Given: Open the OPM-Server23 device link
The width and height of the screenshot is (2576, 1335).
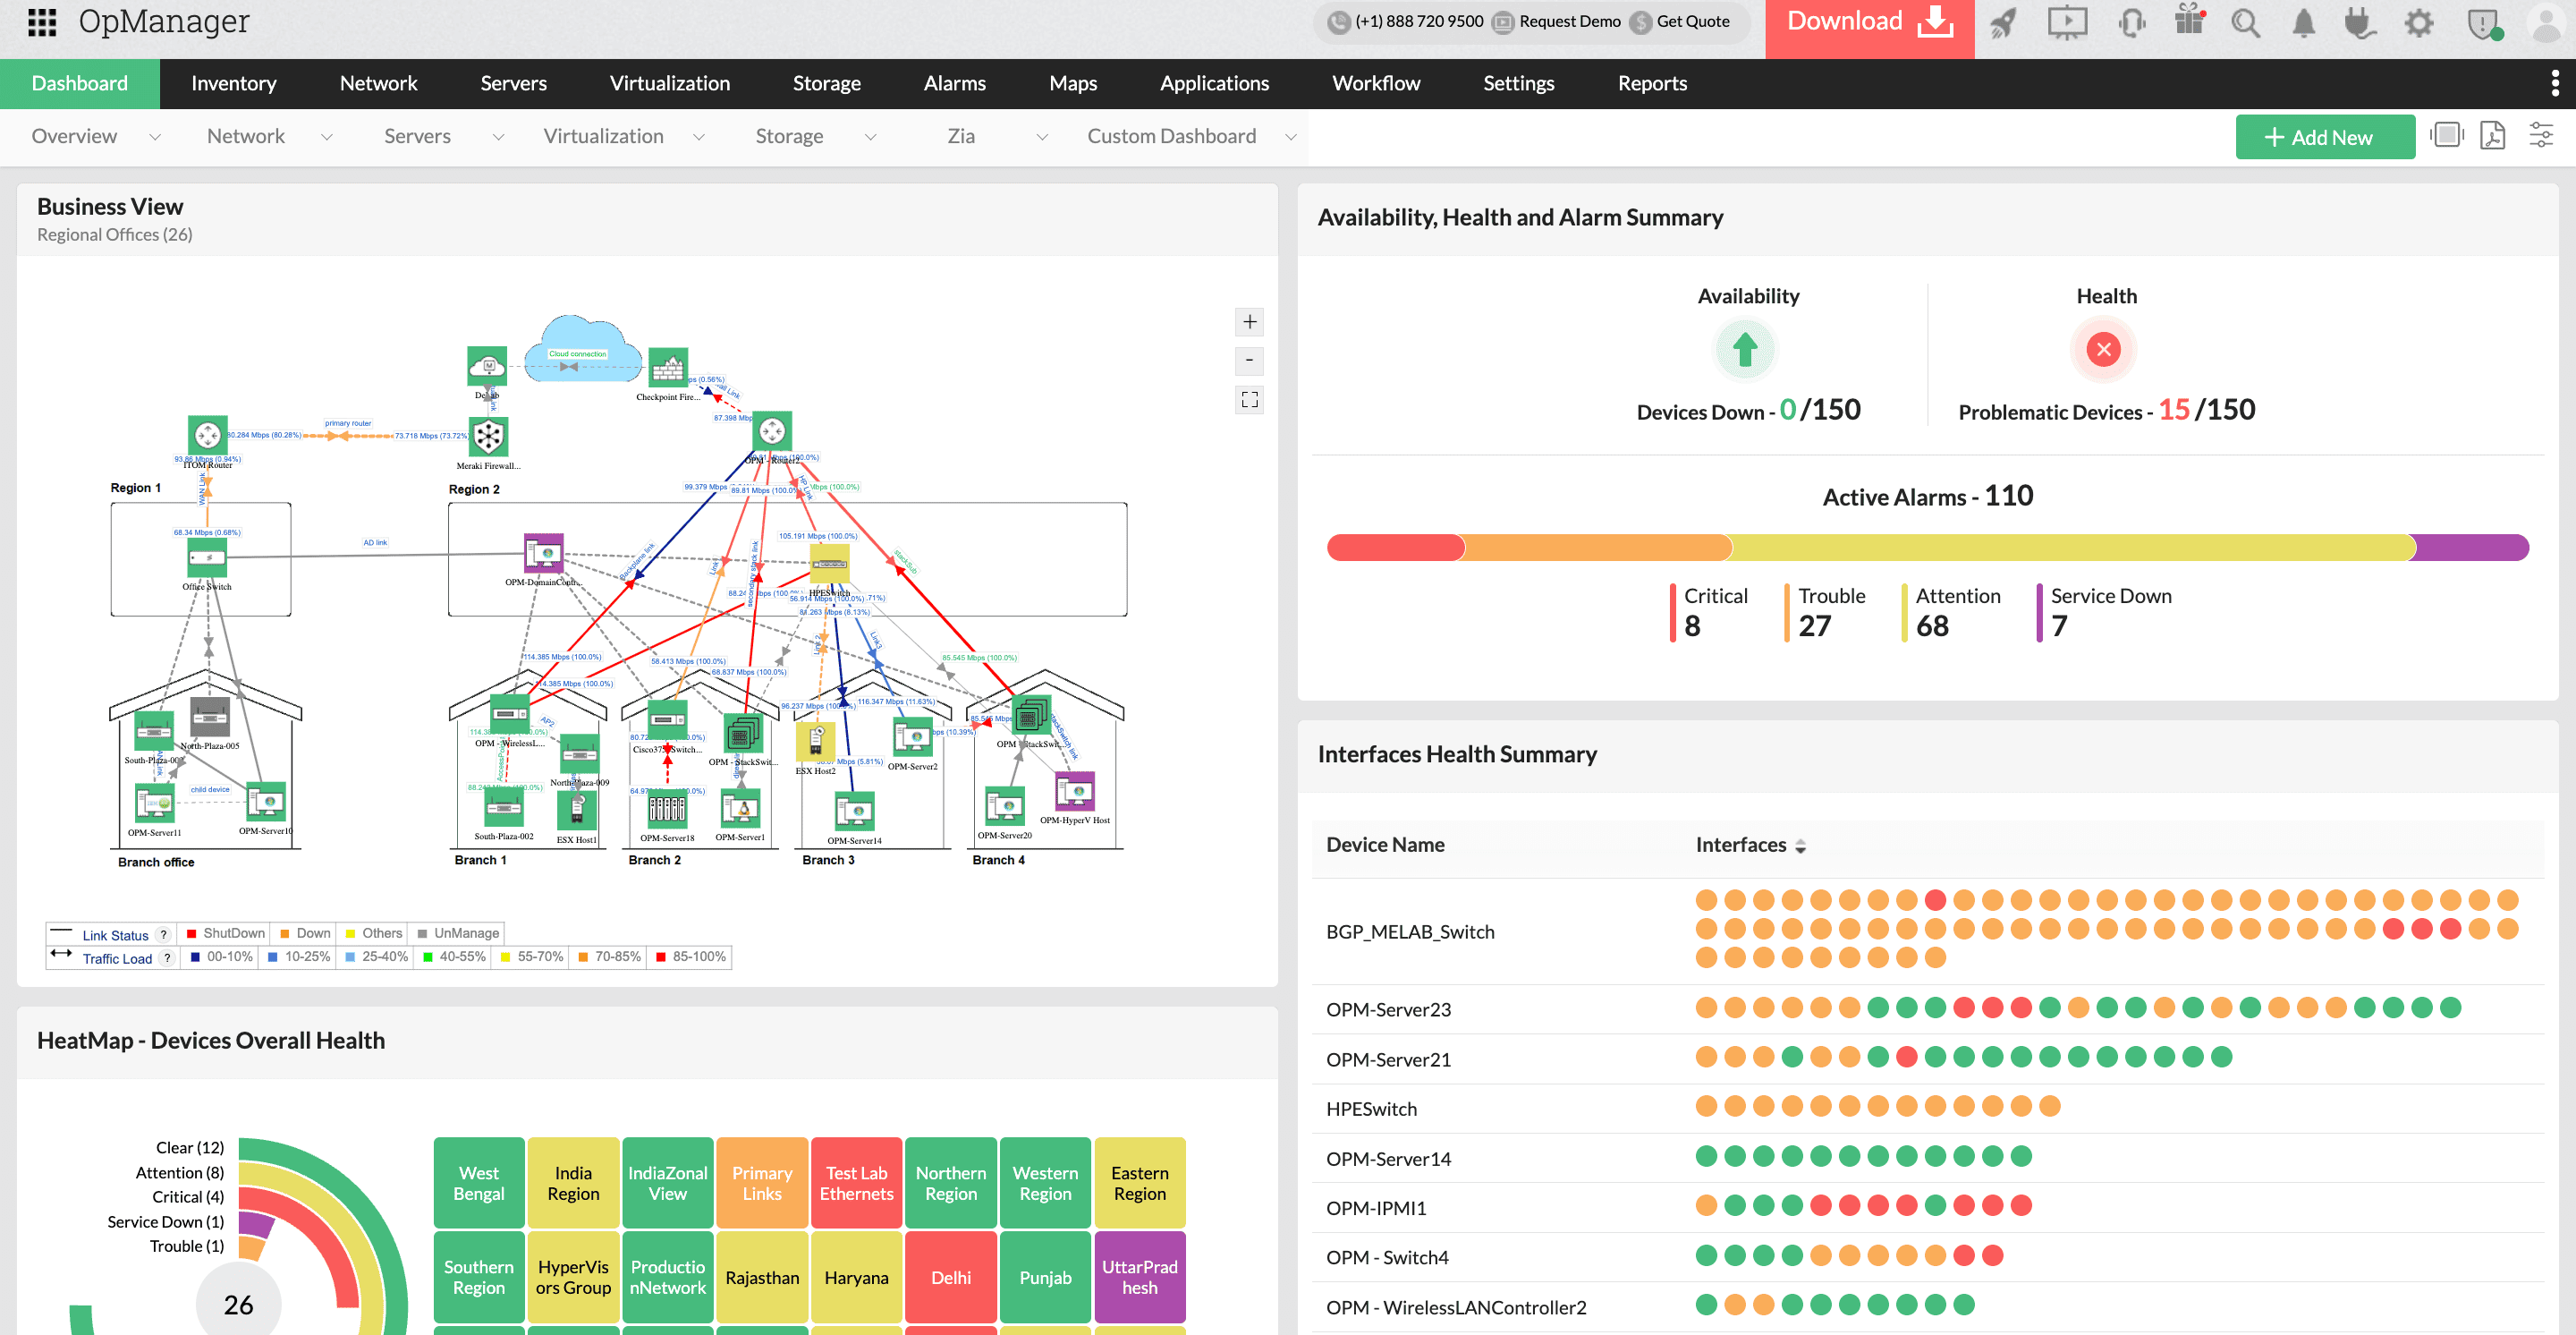Looking at the screenshot, I should 1388,1009.
